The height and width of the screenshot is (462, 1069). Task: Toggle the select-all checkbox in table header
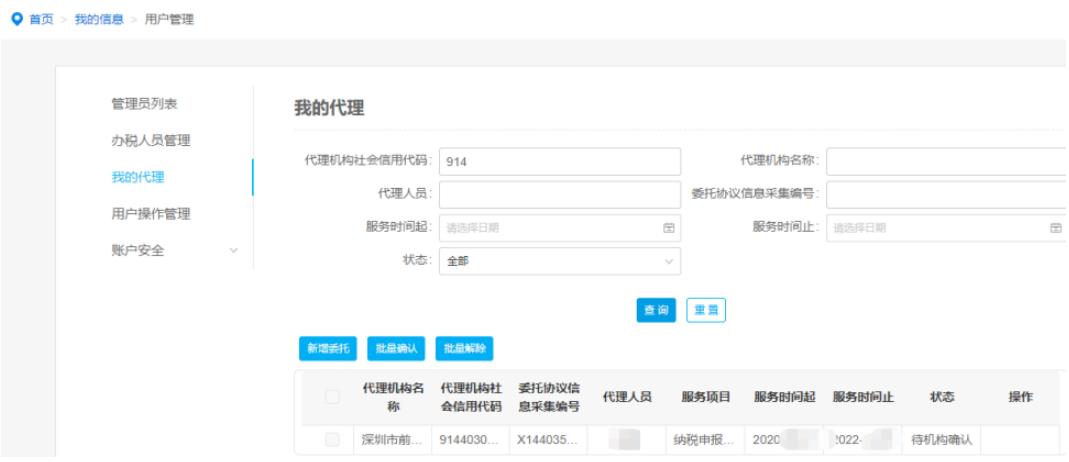pyautogui.click(x=332, y=398)
